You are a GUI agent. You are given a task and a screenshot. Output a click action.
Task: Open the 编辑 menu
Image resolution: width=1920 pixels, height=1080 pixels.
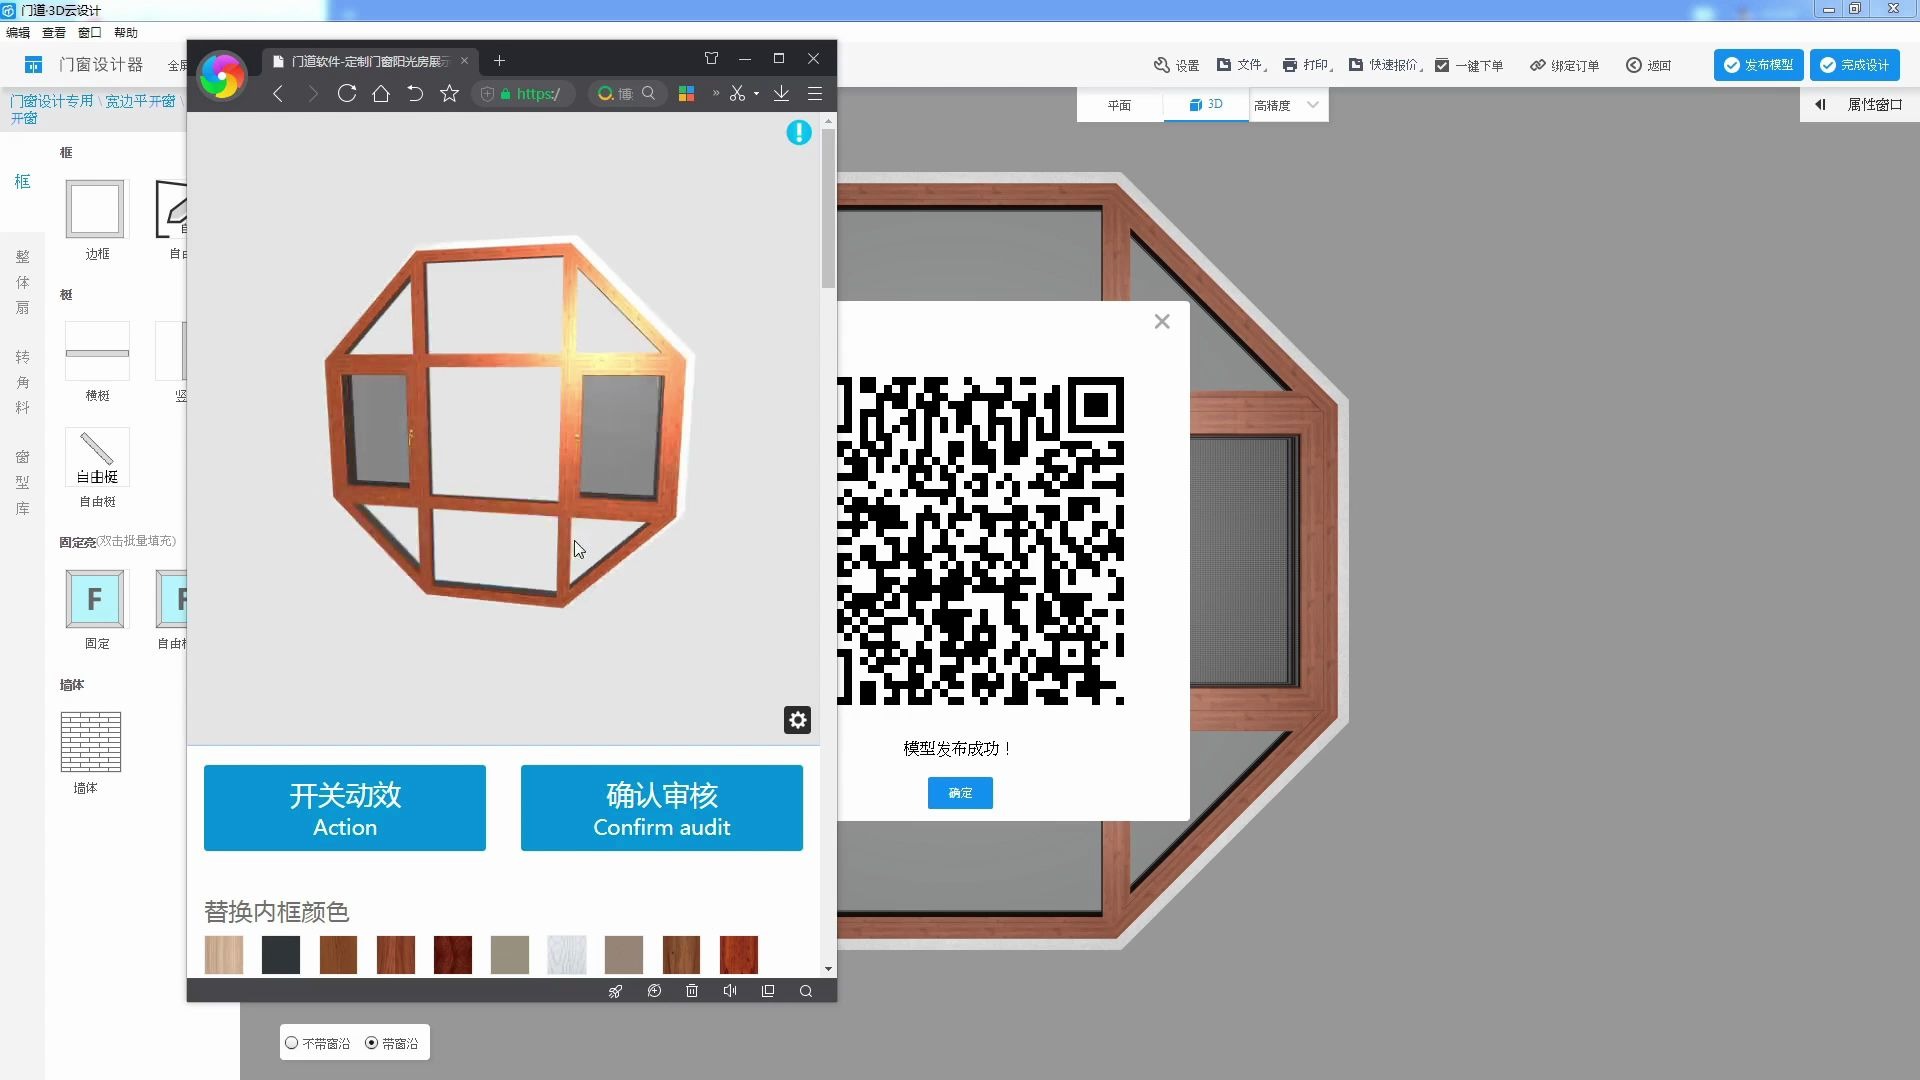tap(17, 33)
